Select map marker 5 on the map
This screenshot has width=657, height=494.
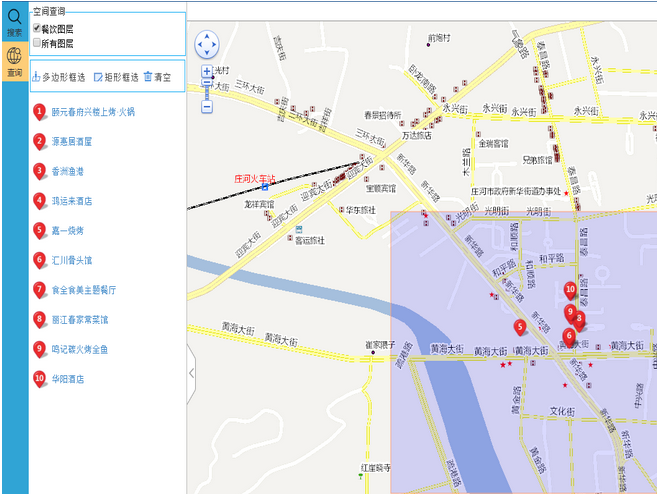(x=520, y=327)
